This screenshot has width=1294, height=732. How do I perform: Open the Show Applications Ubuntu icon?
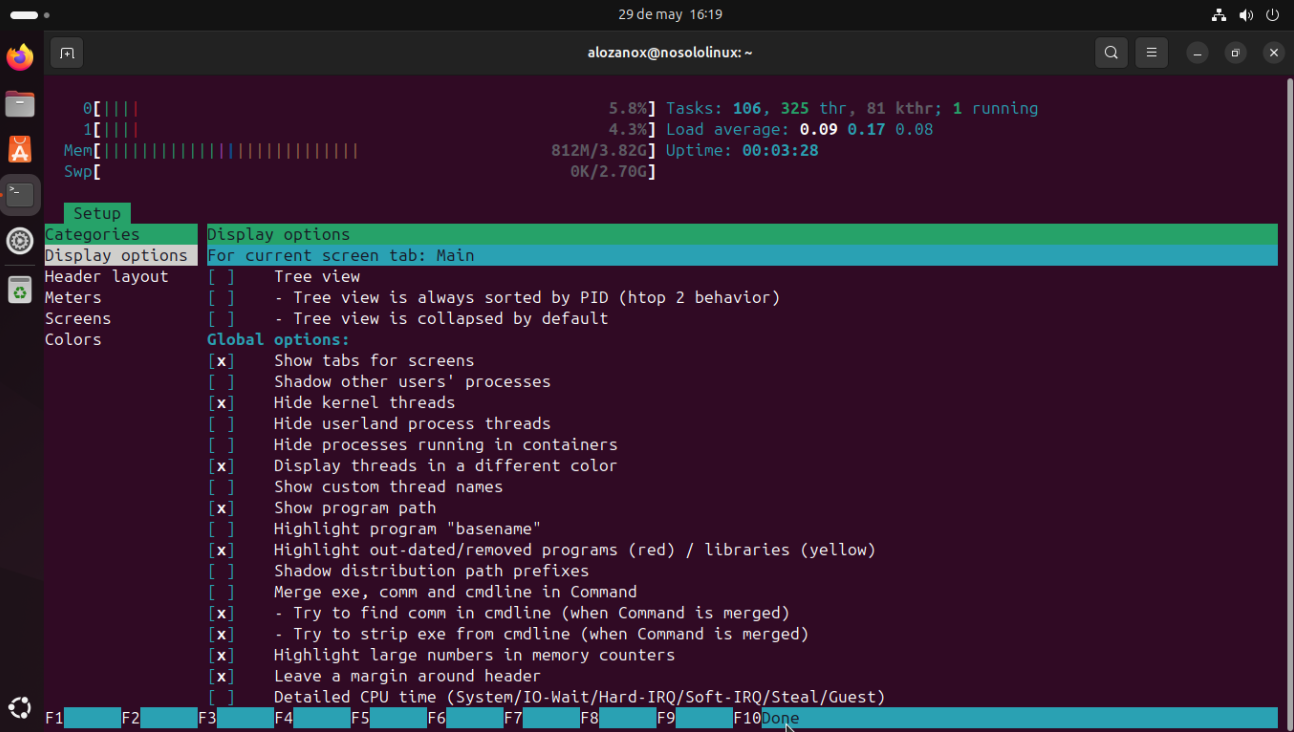tap(20, 706)
